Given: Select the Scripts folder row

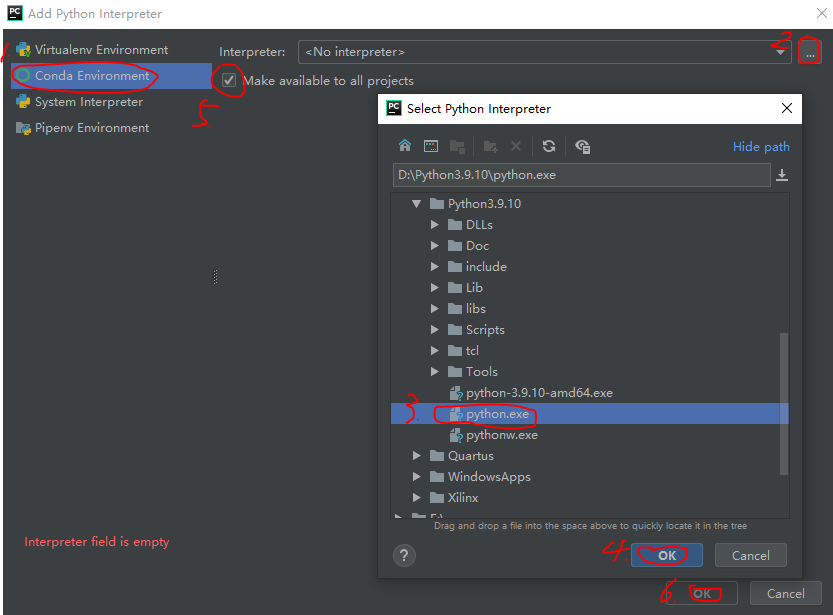Looking at the screenshot, I should coord(590,330).
